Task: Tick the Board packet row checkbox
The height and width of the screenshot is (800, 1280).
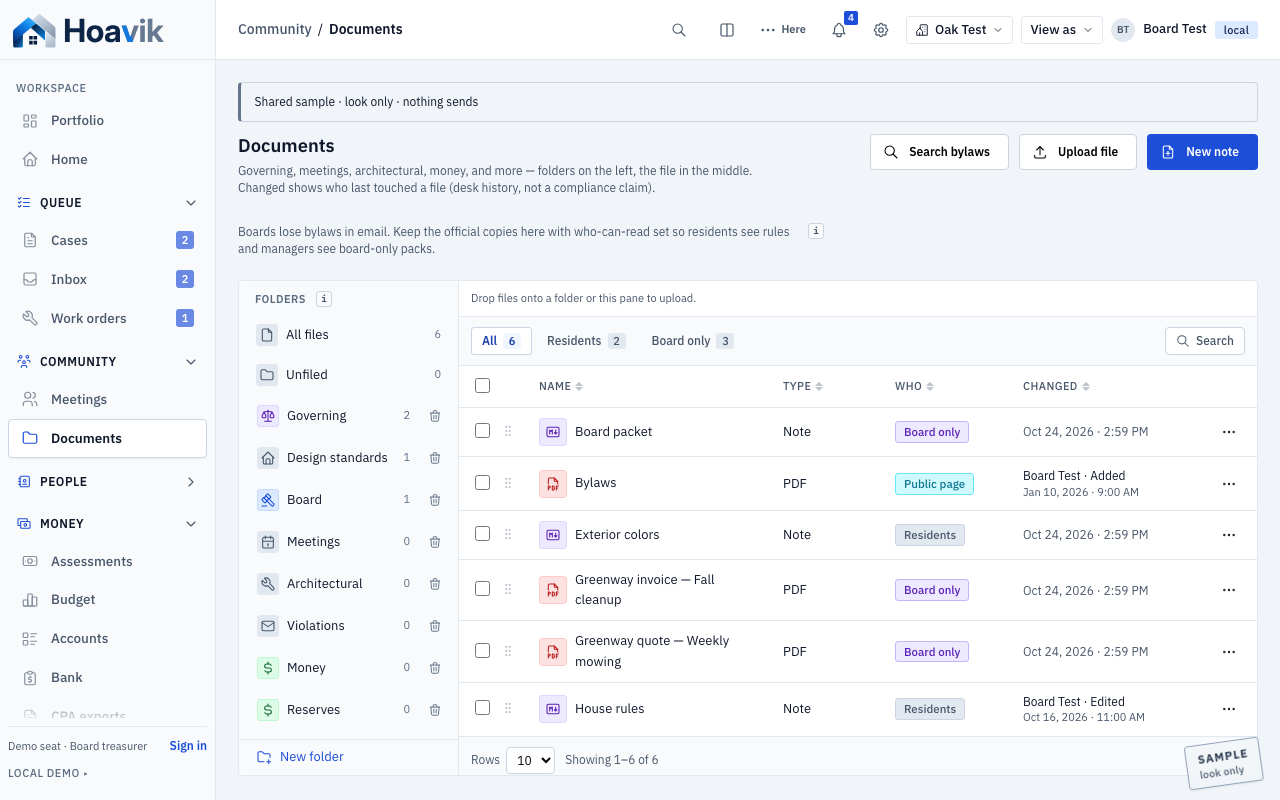Action: click(x=482, y=431)
